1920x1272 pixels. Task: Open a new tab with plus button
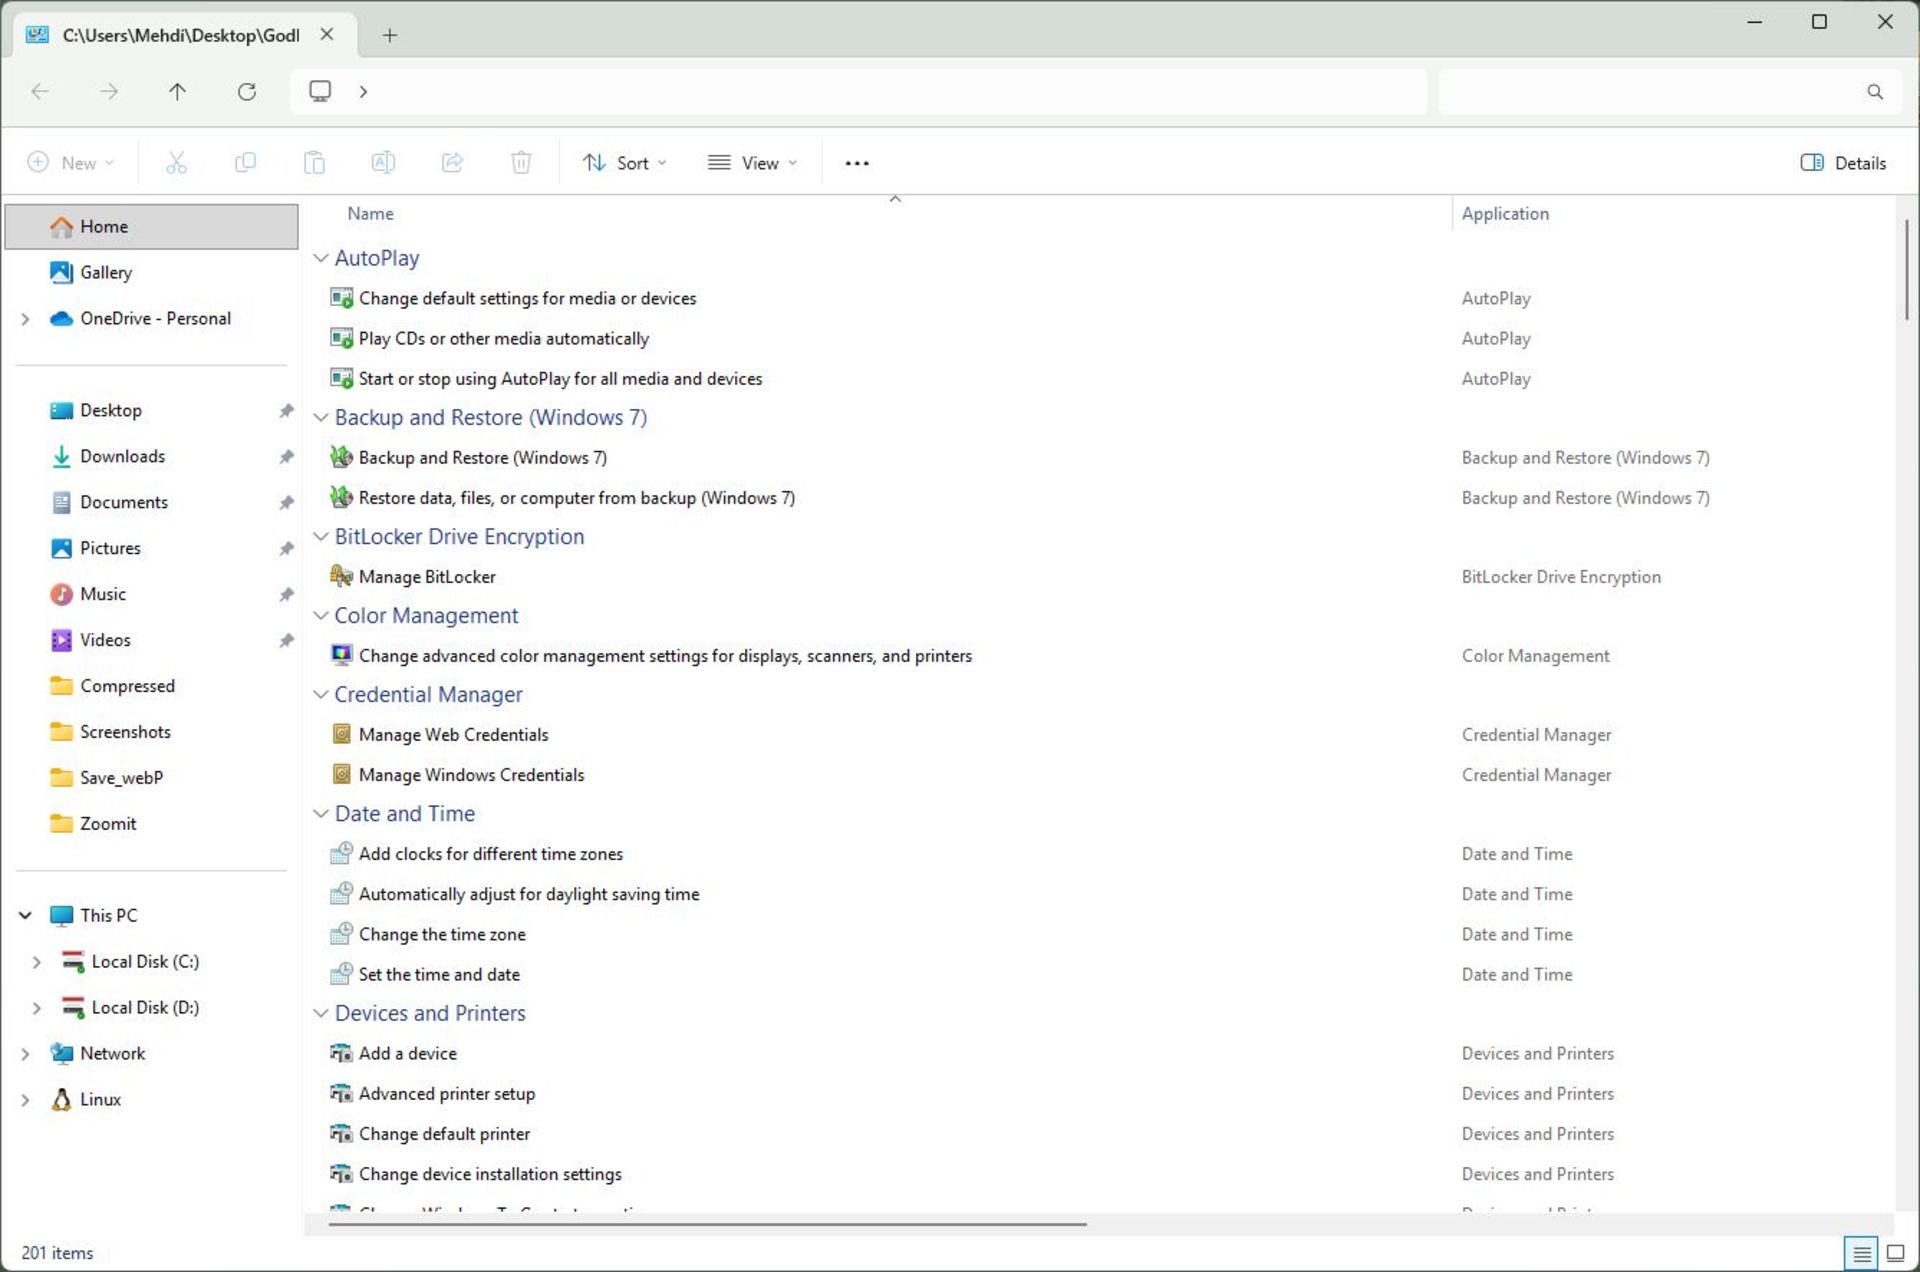390,36
